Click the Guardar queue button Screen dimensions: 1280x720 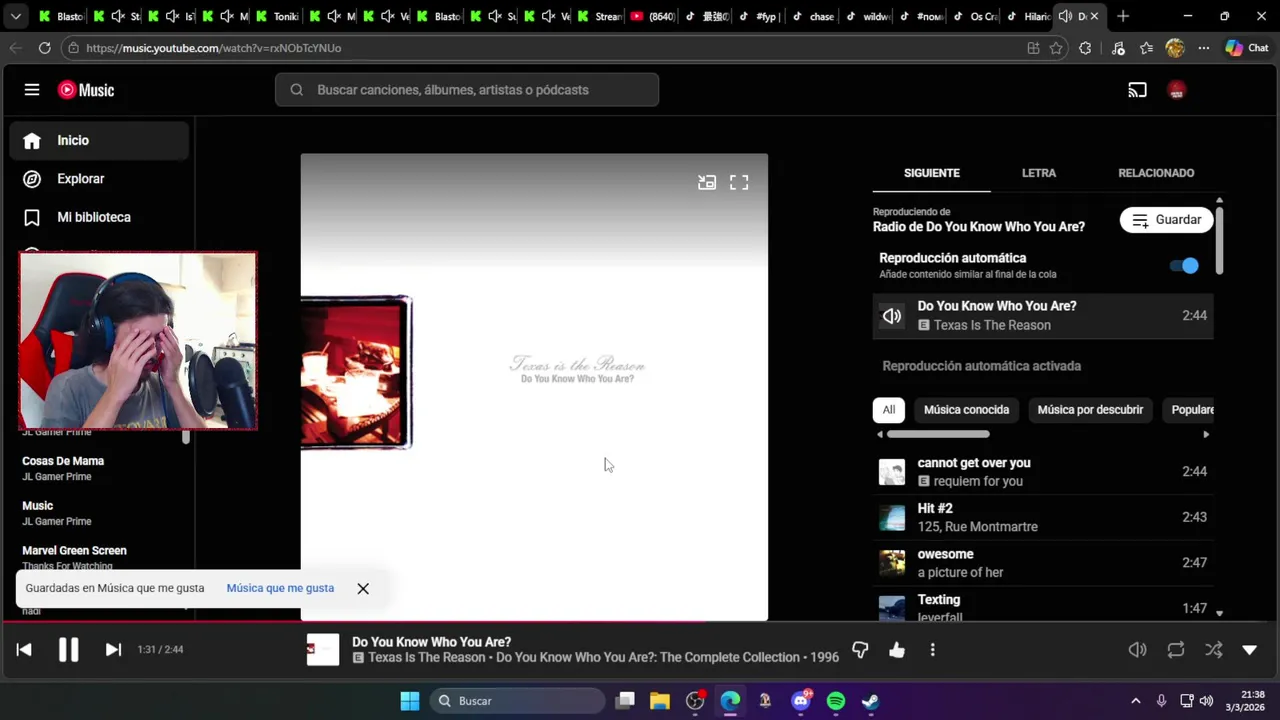pyautogui.click(x=1167, y=220)
